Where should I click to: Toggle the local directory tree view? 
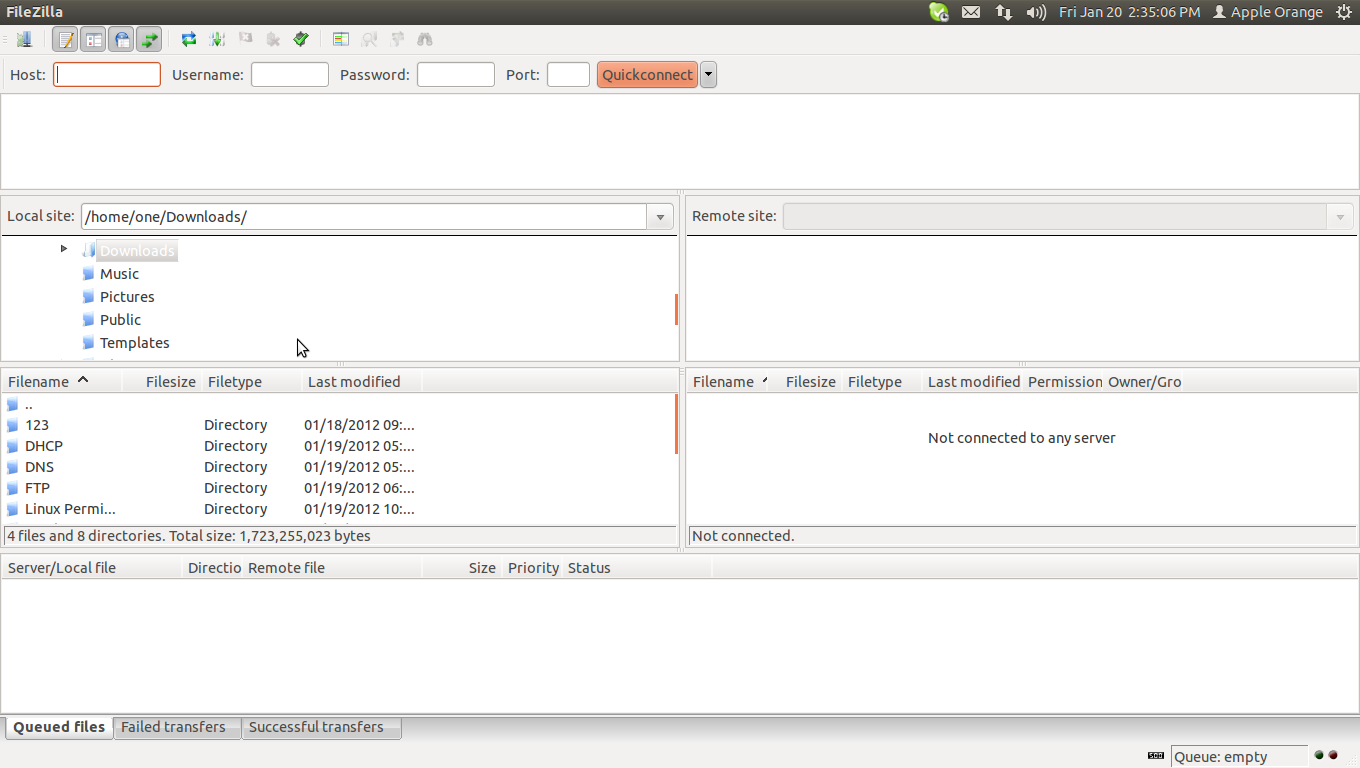(93, 39)
